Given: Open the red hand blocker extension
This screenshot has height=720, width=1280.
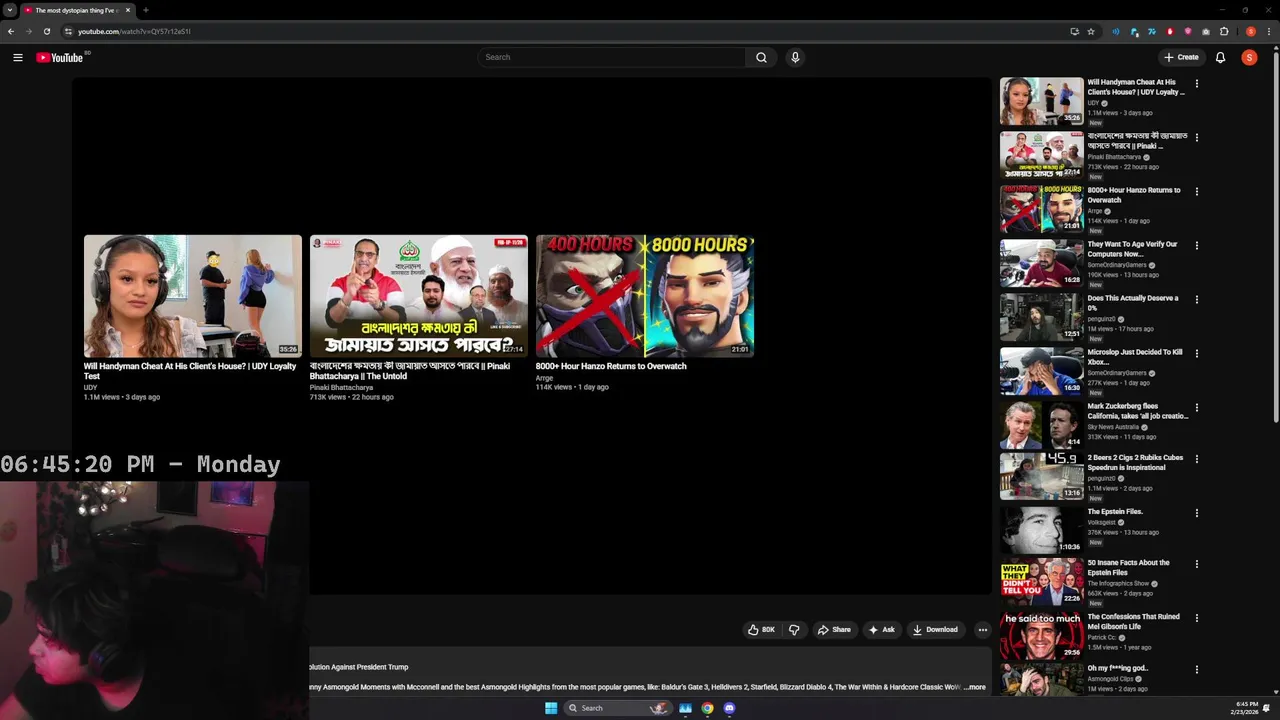Looking at the screenshot, I should (x=1170, y=31).
